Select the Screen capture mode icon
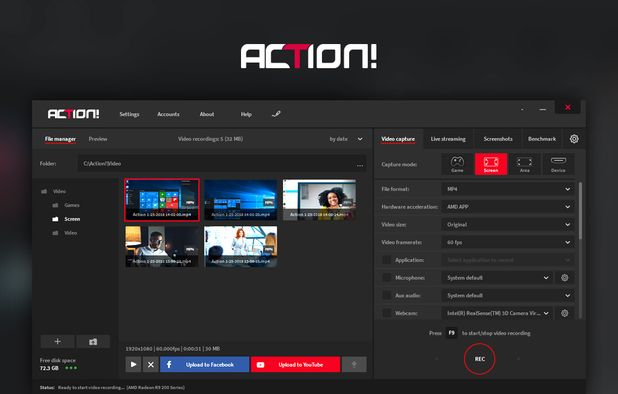 tap(491, 164)
